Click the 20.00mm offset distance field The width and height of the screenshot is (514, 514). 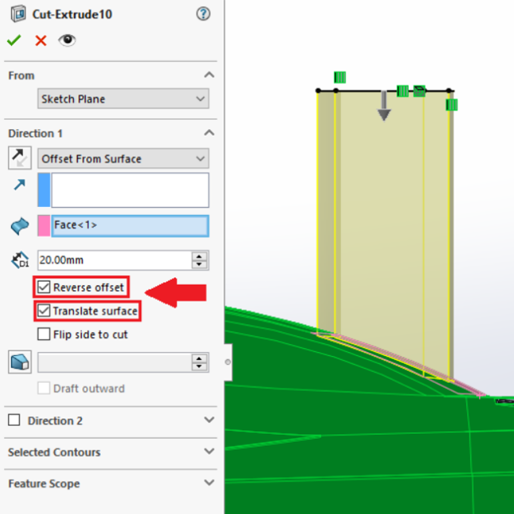click(114, 260)
